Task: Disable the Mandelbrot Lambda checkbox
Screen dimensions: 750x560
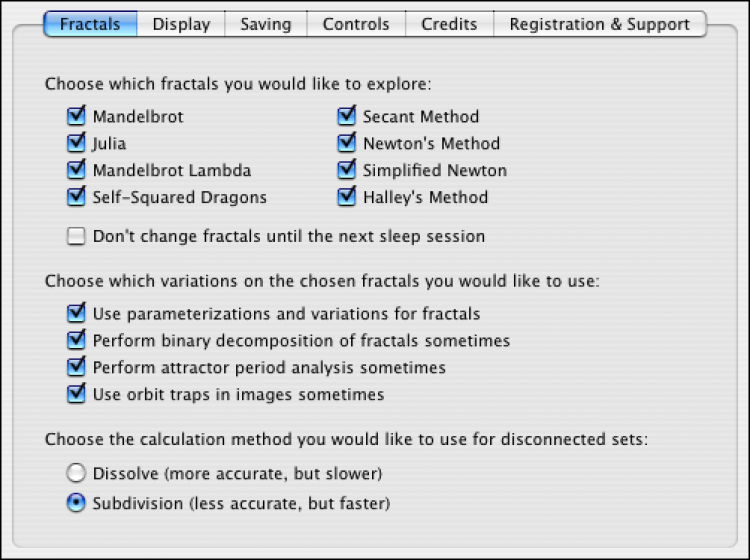Action: click(x=77, y=171)
